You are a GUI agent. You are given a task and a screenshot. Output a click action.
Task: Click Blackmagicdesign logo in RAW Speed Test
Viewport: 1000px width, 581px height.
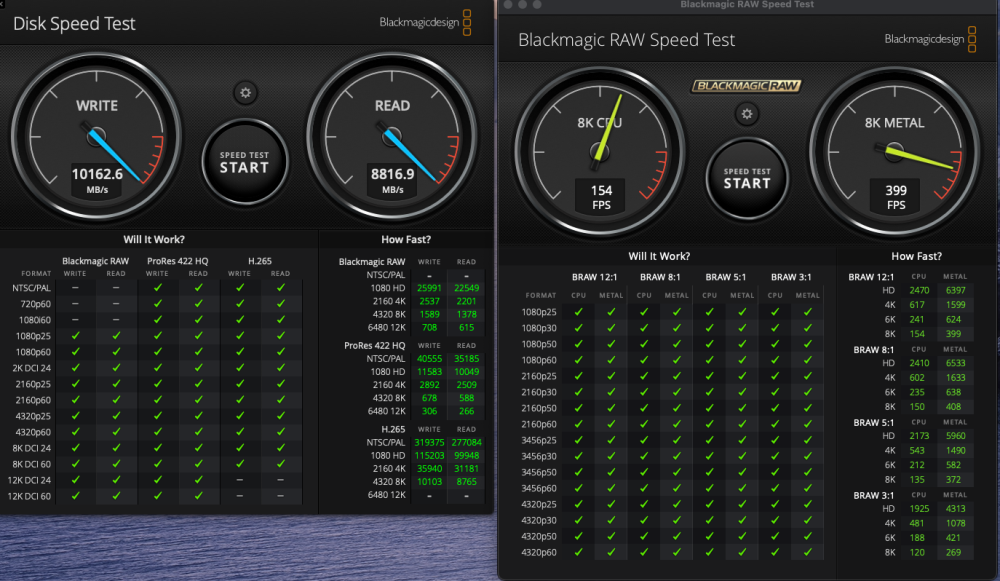pyautogui.click(x=930, y=39)
